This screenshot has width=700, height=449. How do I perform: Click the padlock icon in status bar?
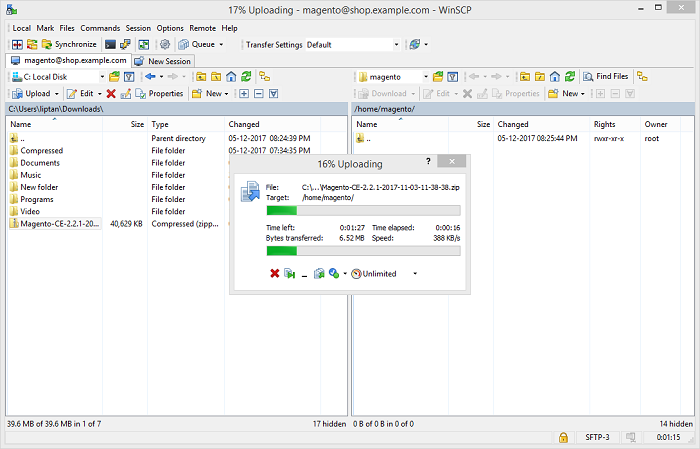click(x=563, y=437)
